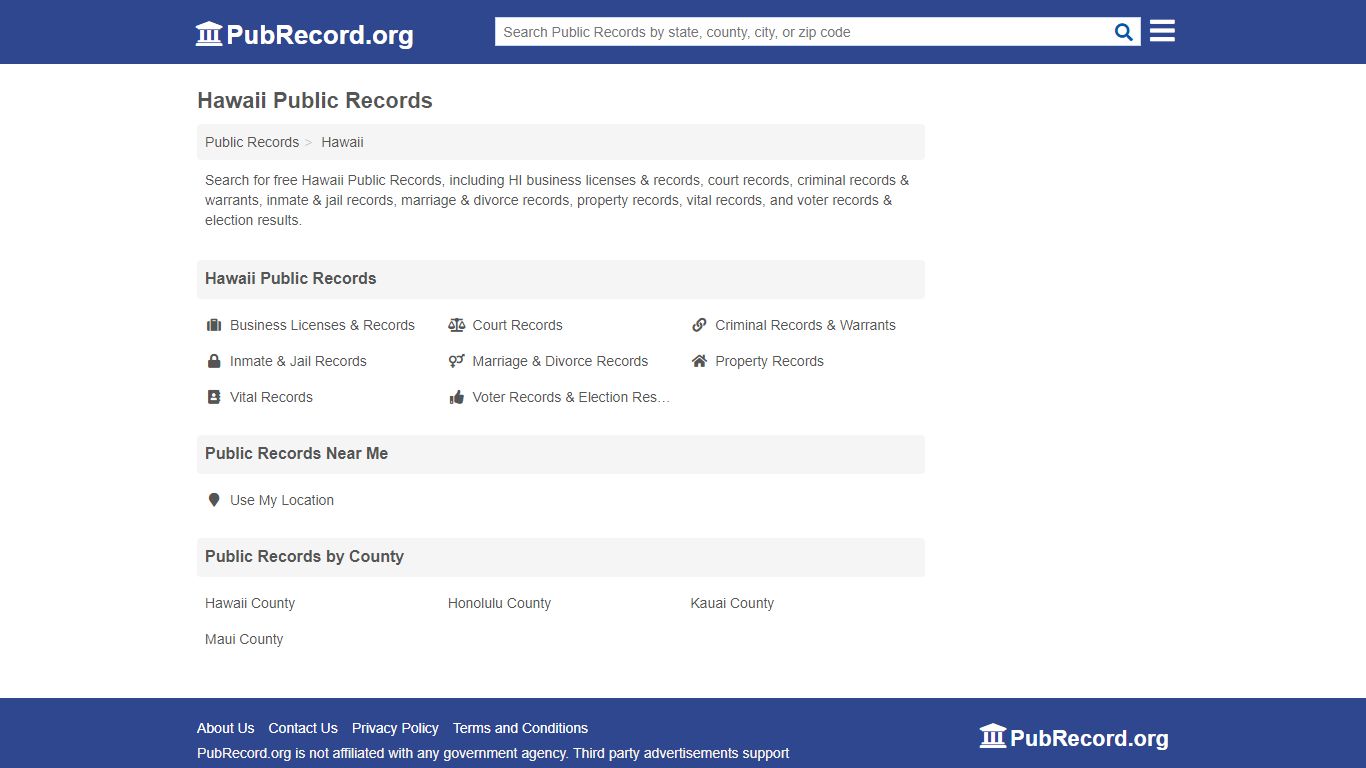
Task: Go to Maui County records
Action: click(244, 639)
